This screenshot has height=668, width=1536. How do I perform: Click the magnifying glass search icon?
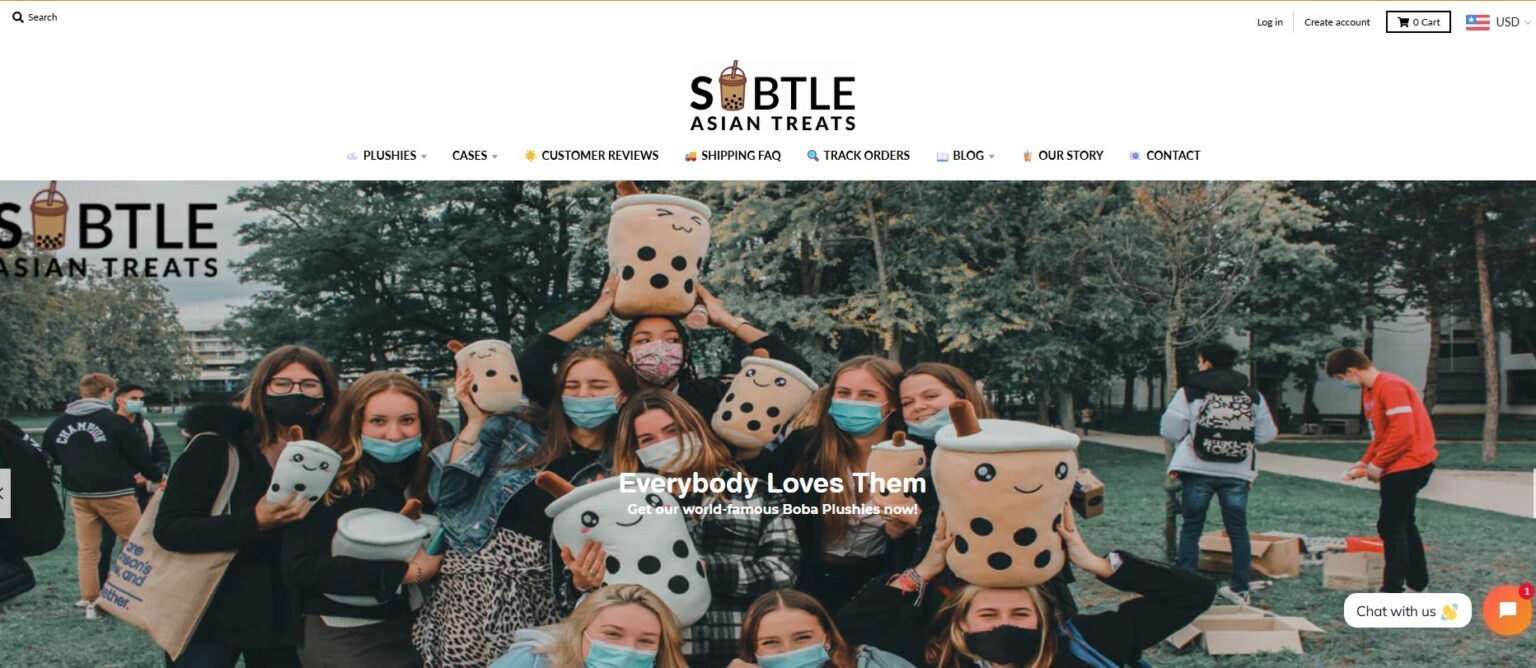coord(18,17)
